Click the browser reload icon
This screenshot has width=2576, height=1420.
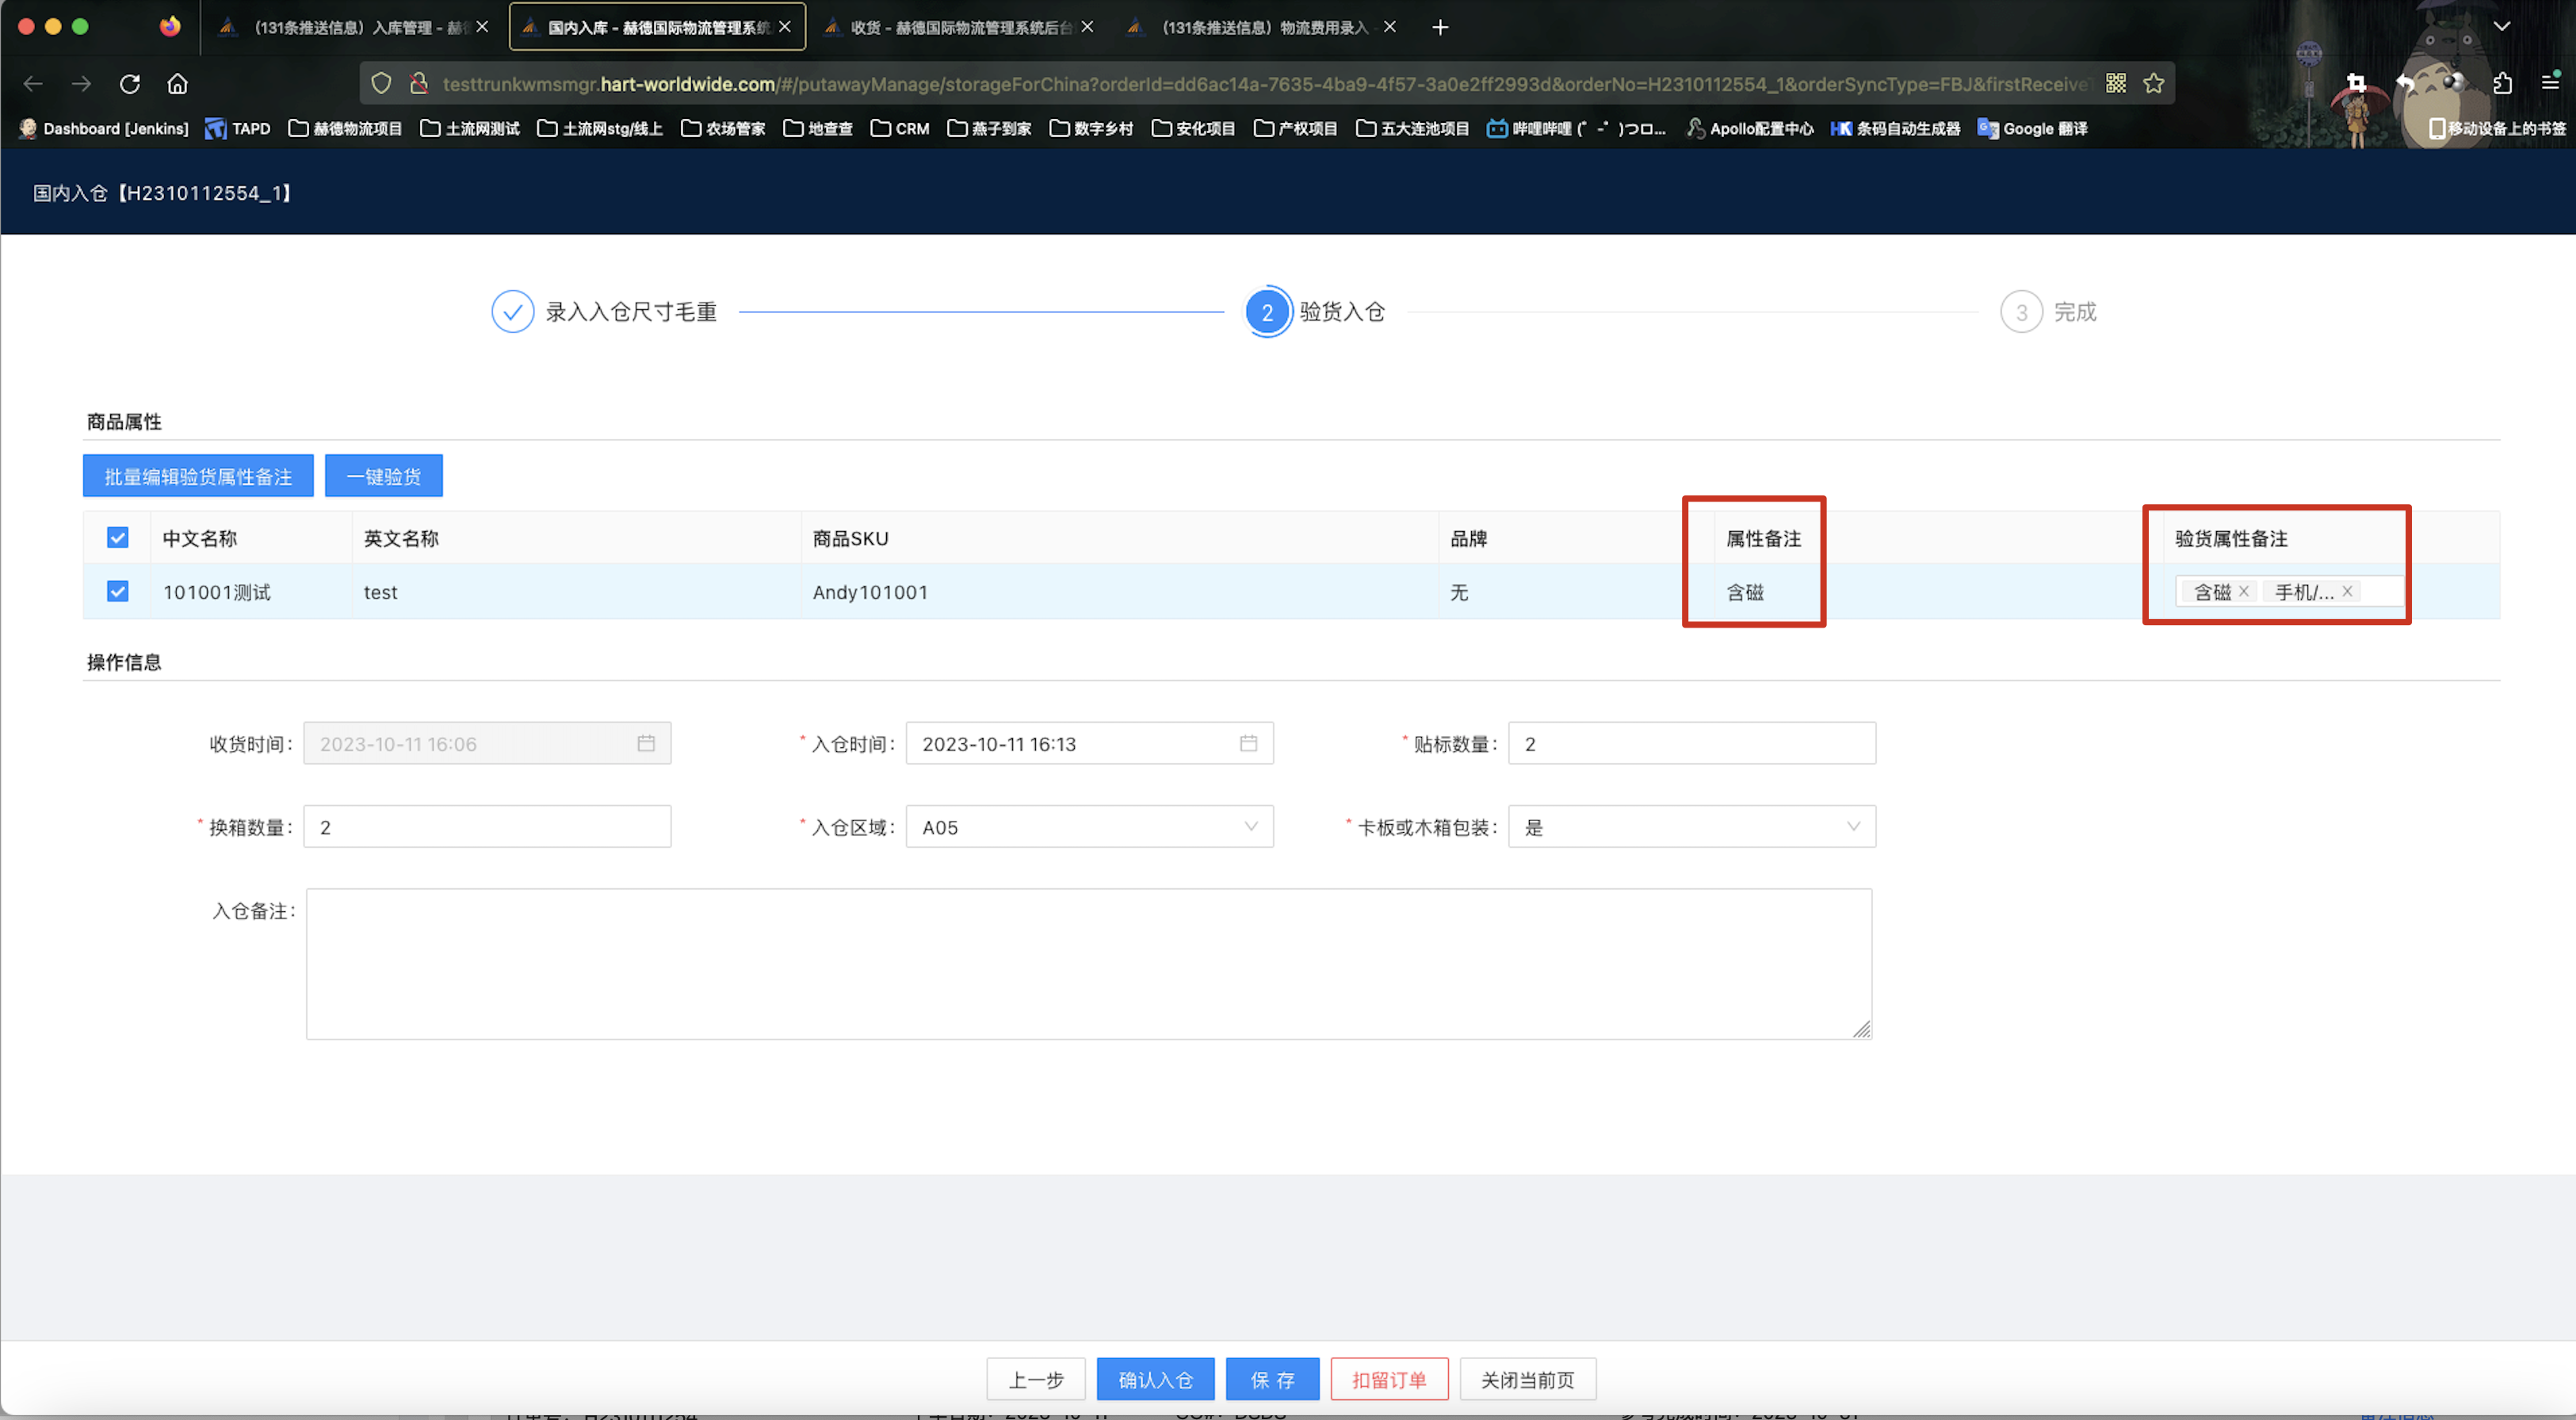pyautogui.click(x=130, y=84)
